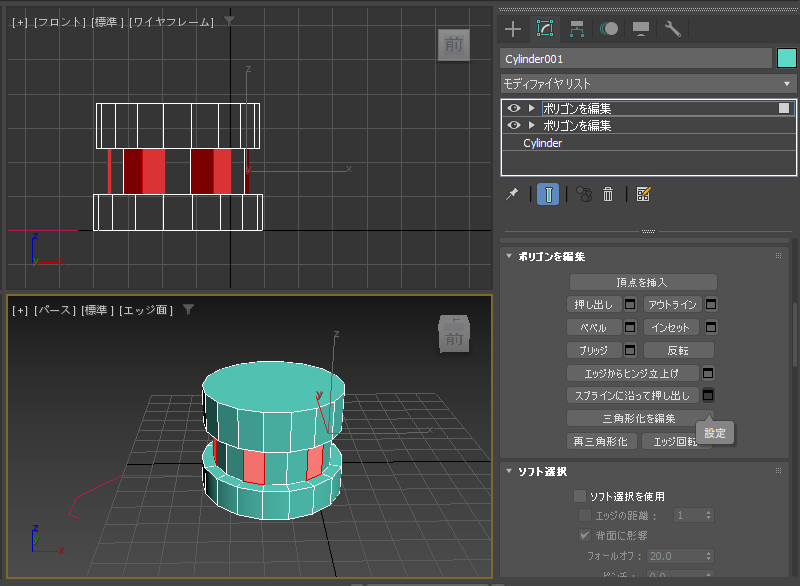Open the Motion panel tab
The height and width of the screenshot is (586, 800).
609,29
